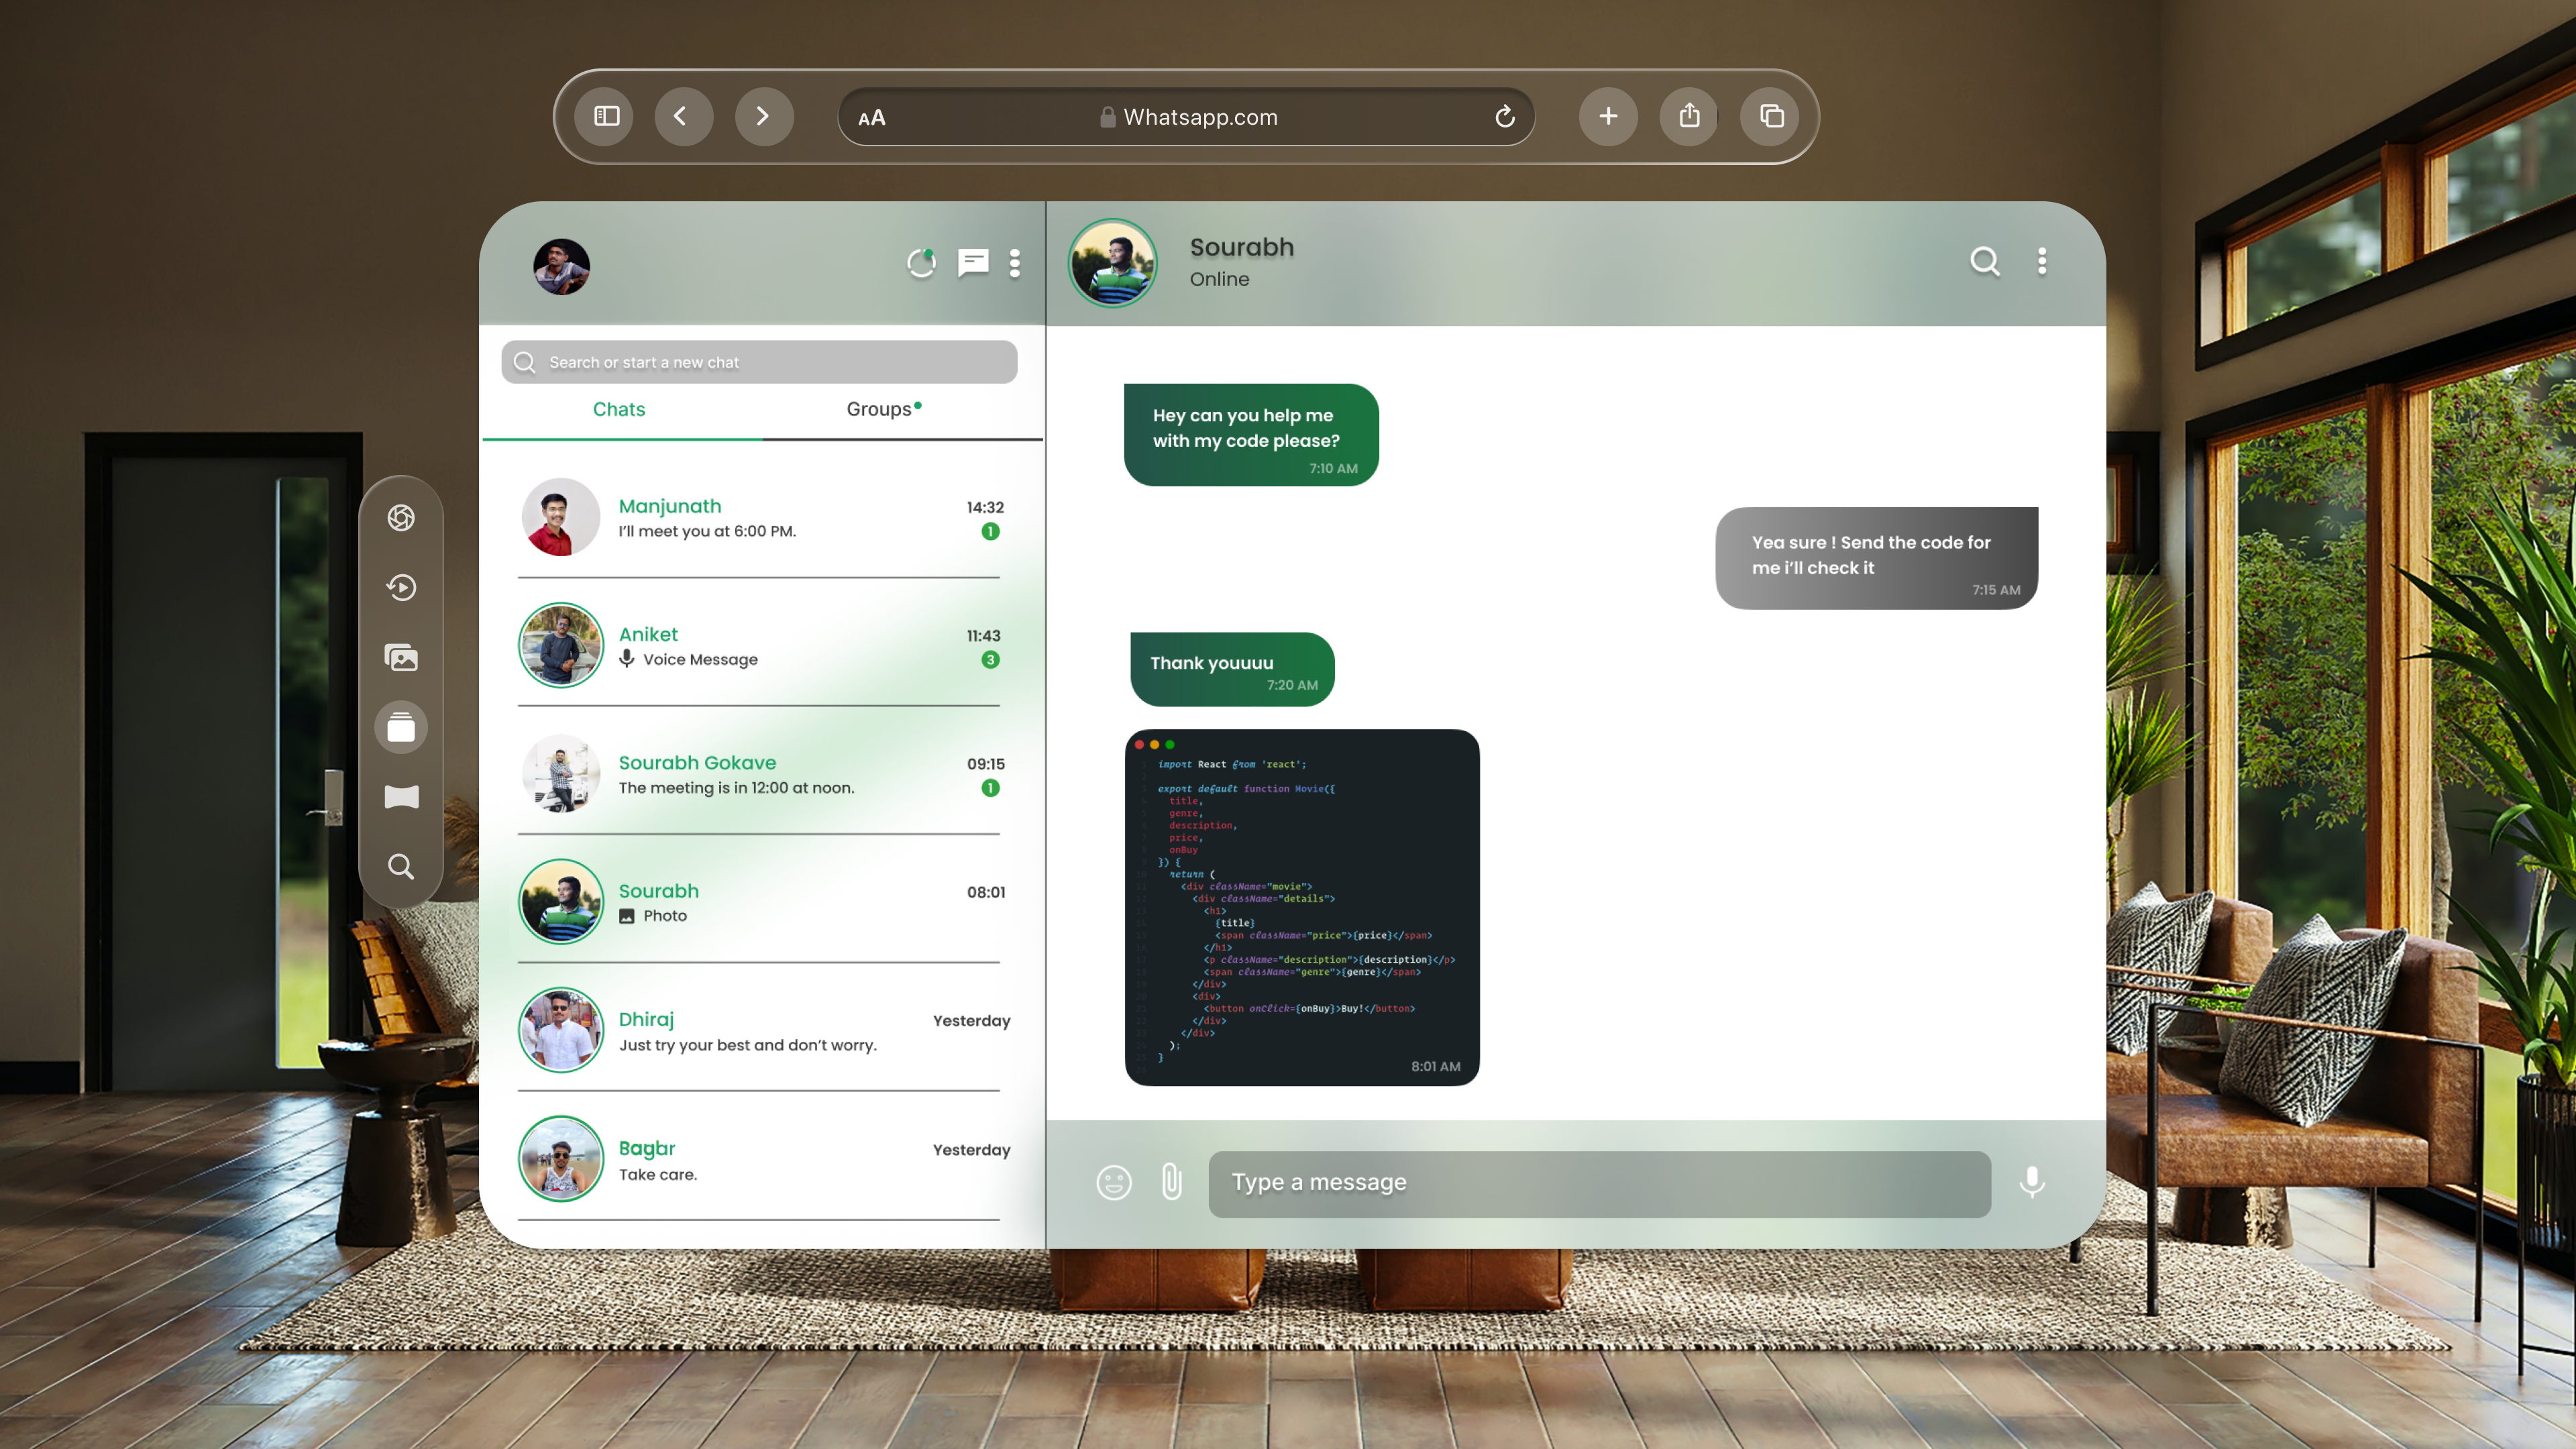Open a new browser tab with plus

click(x=1608, y=117)
